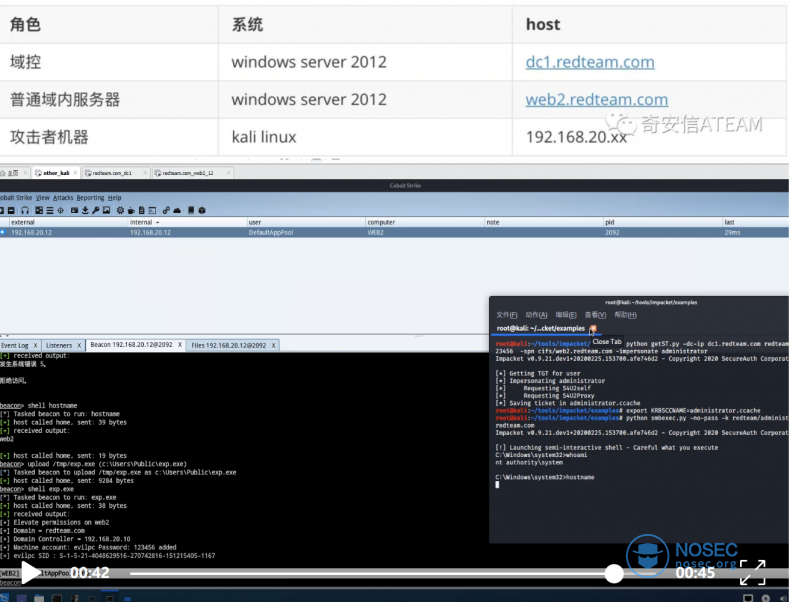The height and width of the screenshot is (602, 790).
Task: Open the Help menu in Cobalt Strike
Action: (114, 197)
